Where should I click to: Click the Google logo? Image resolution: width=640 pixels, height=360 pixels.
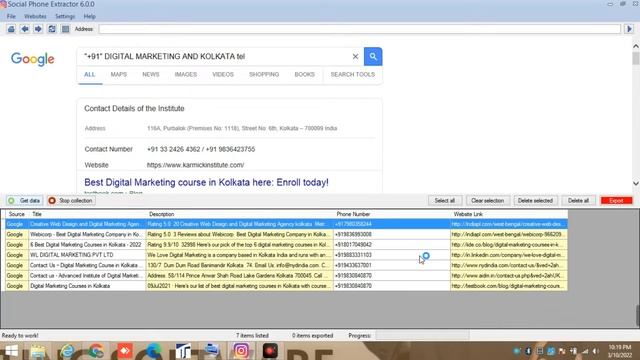click(x=33, y=59)
